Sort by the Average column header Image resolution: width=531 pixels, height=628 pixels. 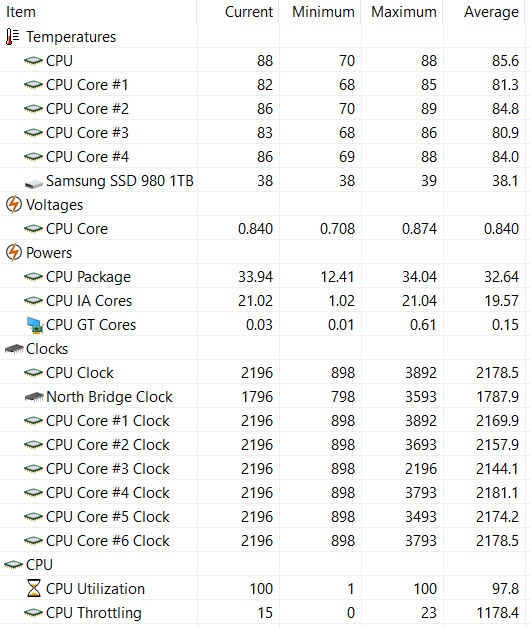pyautogui.click(x=484, y=12)
